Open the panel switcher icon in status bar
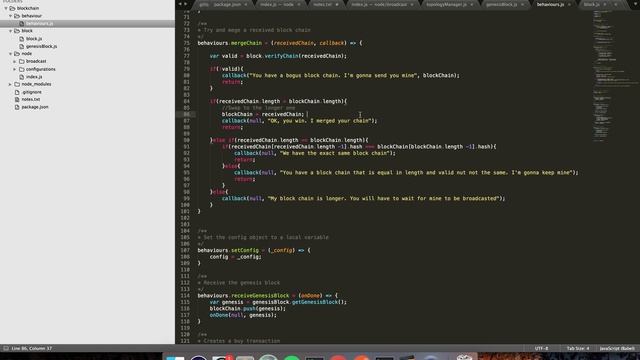The image size is (640, 360). click(6, 349)
